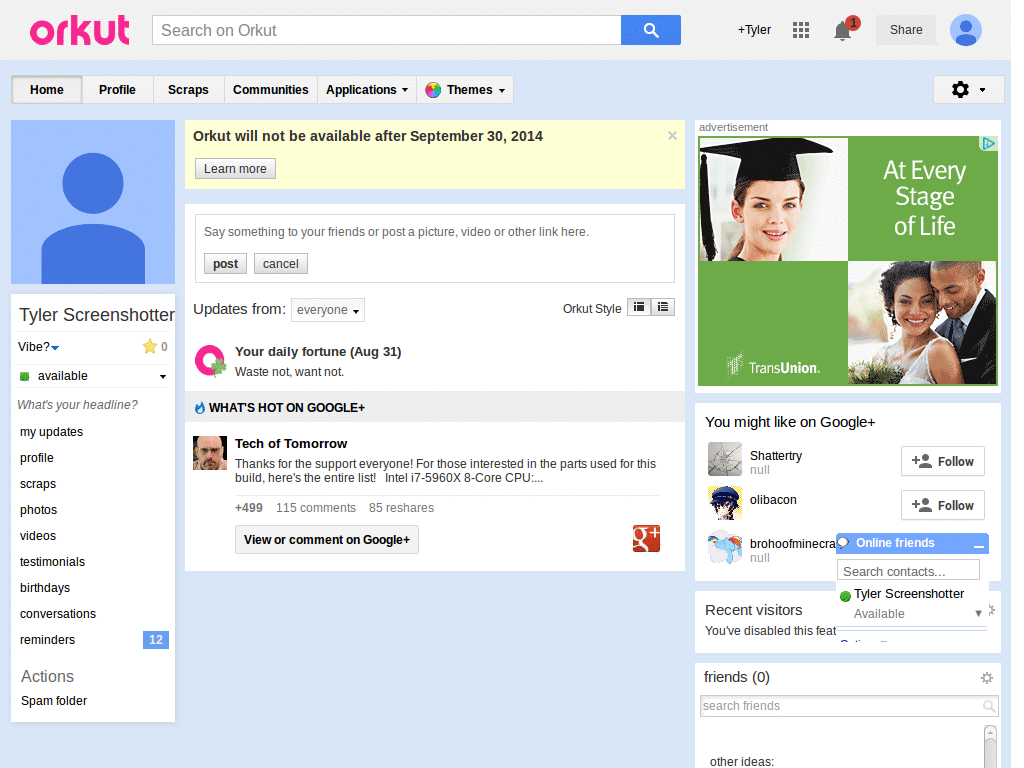The height and width of the screenshot is (768, 1024).
Task: Click Shattertry profile picture
Action: (725, 459)
